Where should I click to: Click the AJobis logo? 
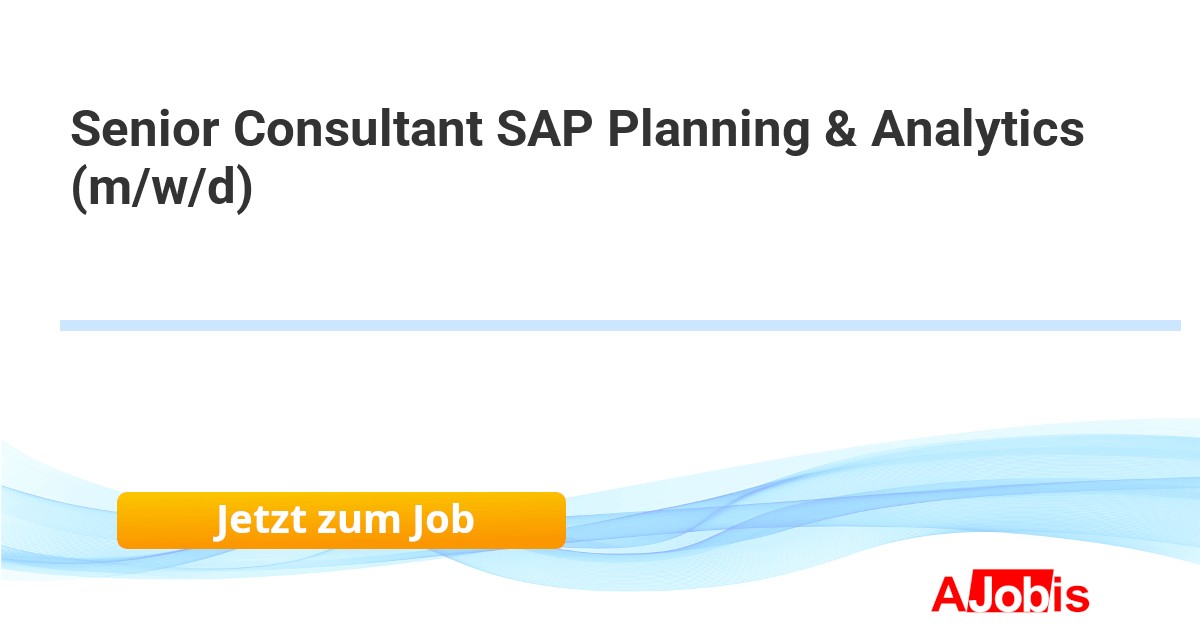pyautogui.click(x=1010, y=593)
